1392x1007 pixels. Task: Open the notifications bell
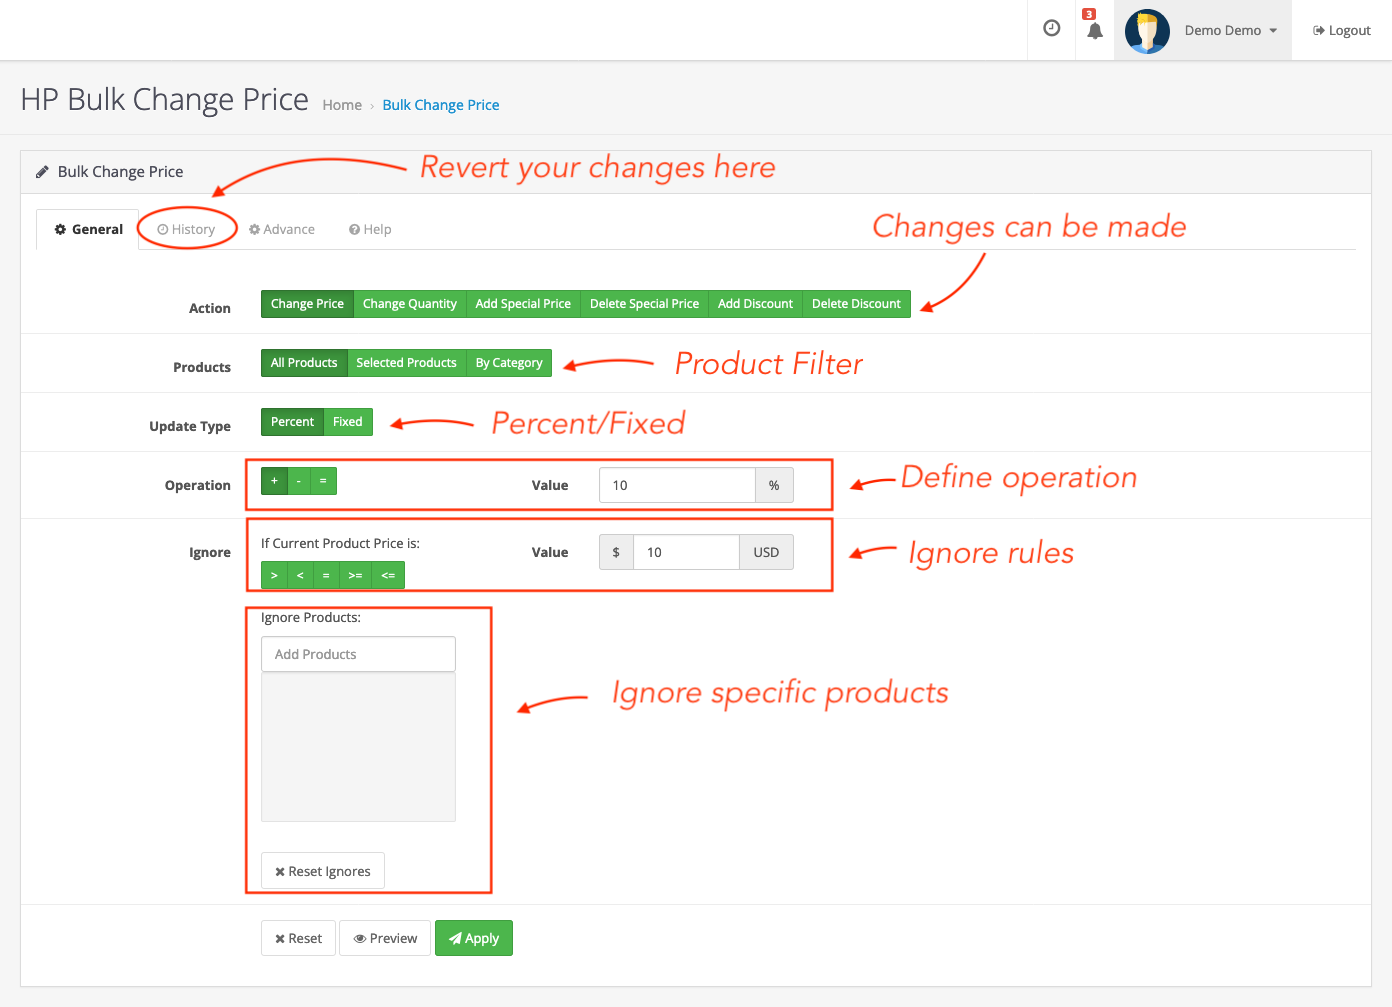click(1094, 31)
